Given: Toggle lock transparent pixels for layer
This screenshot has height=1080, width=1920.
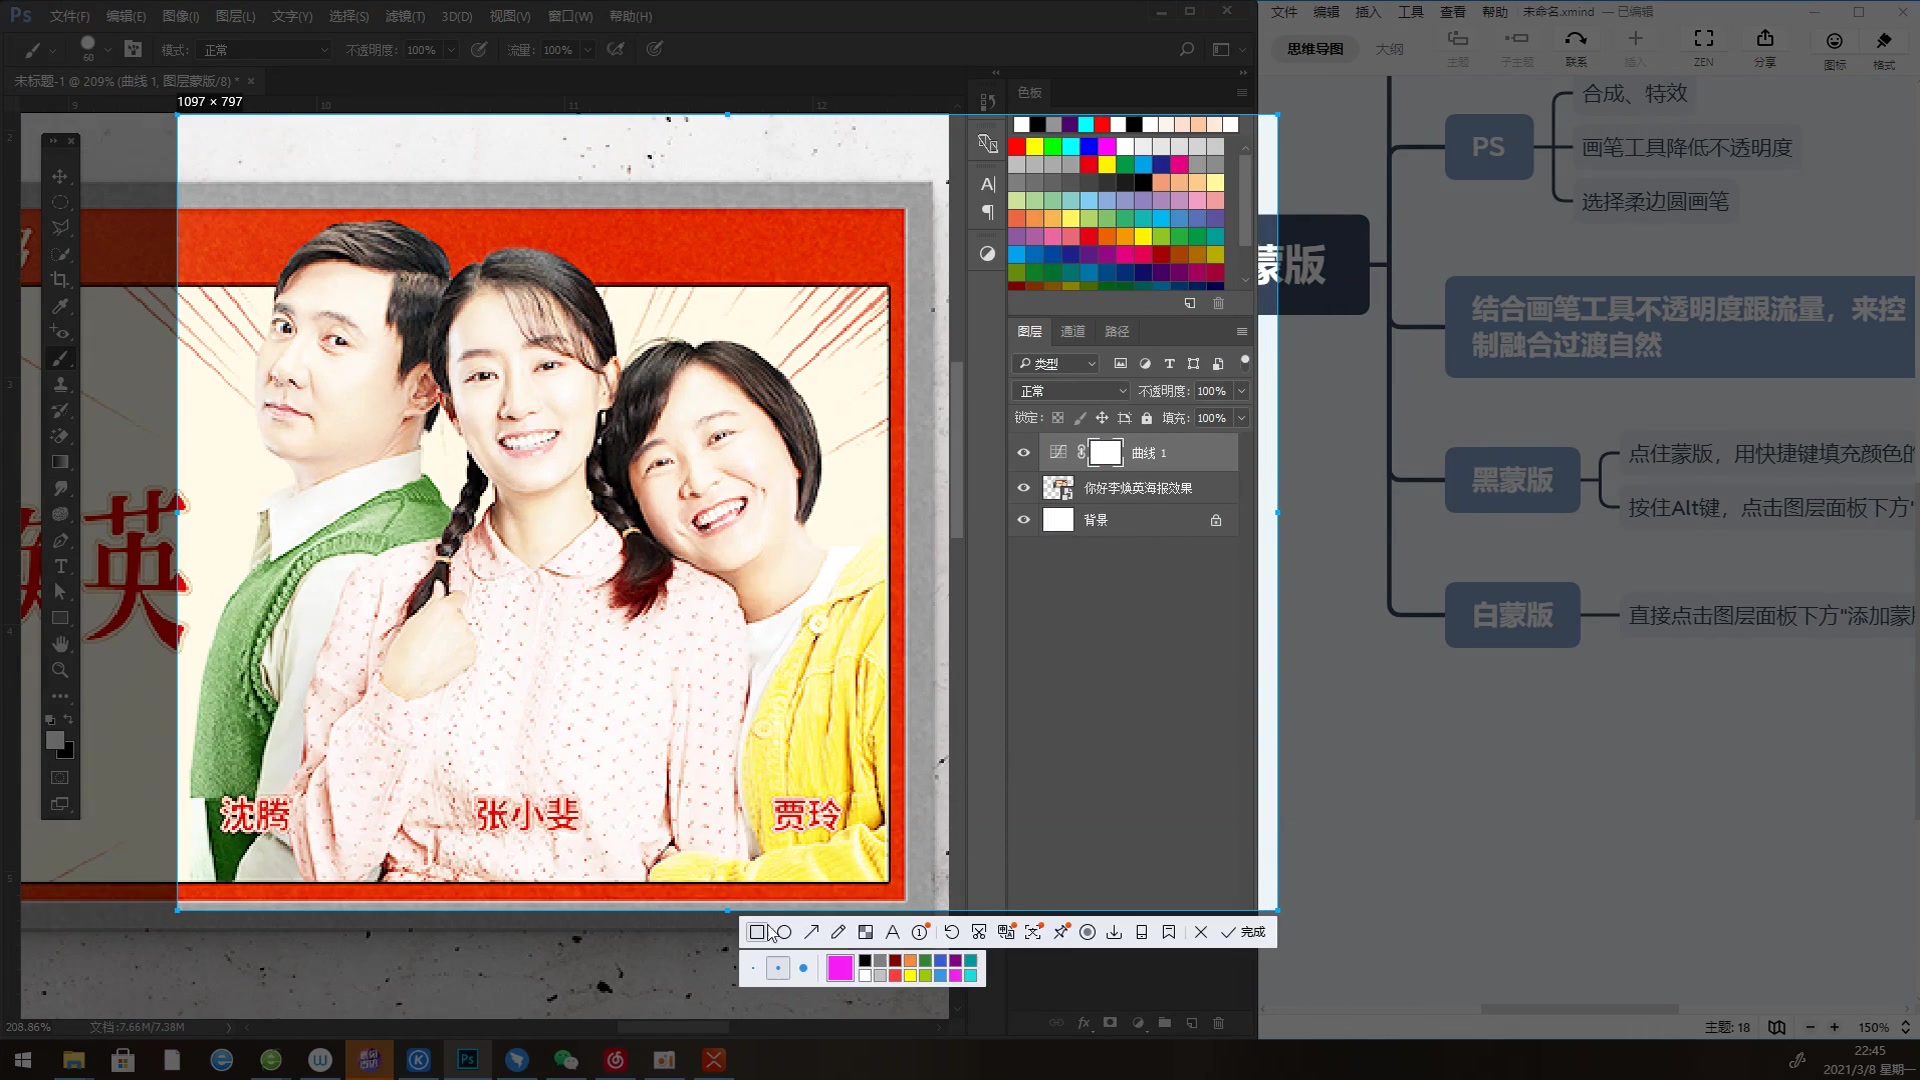Looking at the screenshot, I should click(1057, 418).
